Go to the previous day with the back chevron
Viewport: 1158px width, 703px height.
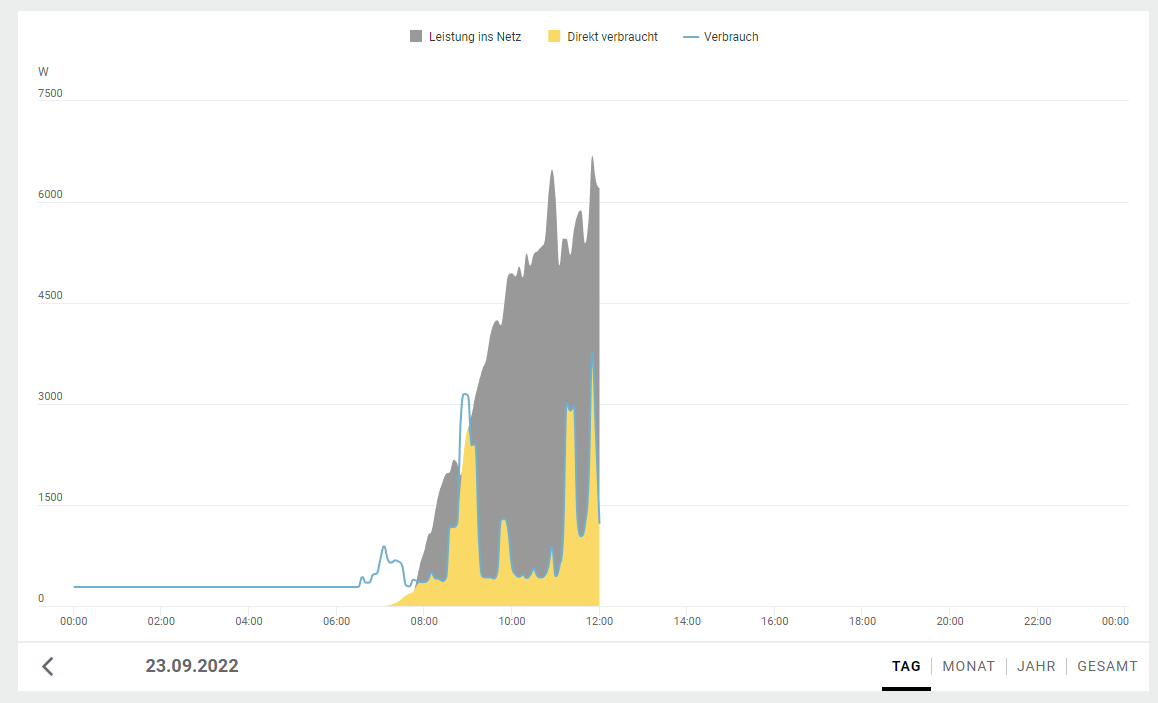[48, 666]
